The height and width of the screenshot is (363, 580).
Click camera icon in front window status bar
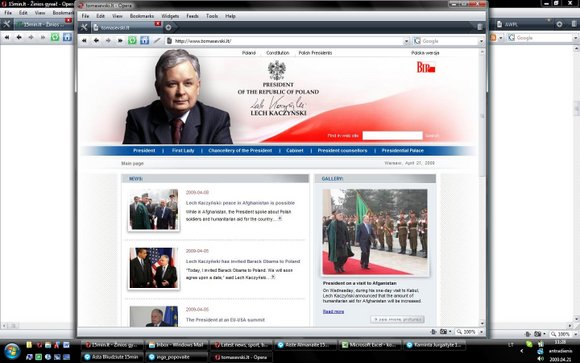444,332
